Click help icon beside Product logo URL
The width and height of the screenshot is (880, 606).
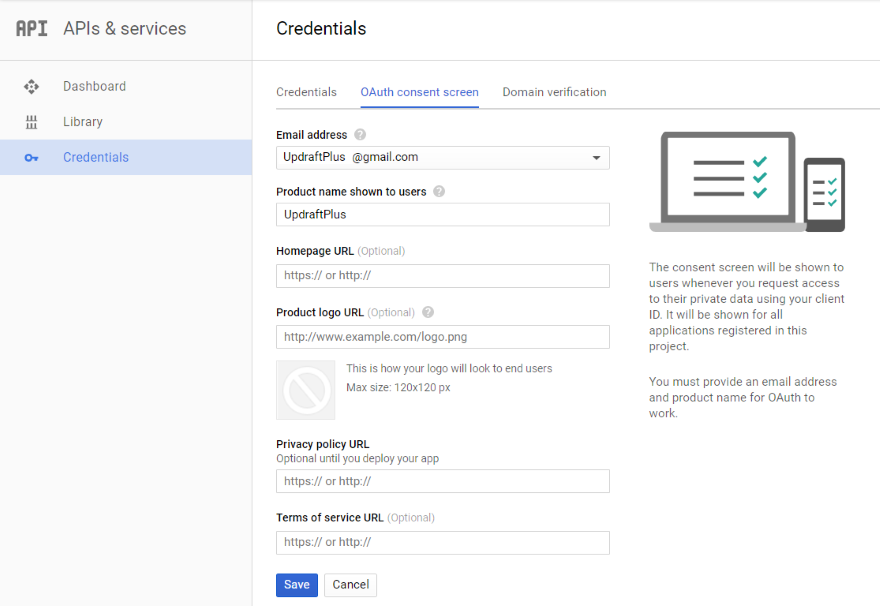[x=428, y=312]
